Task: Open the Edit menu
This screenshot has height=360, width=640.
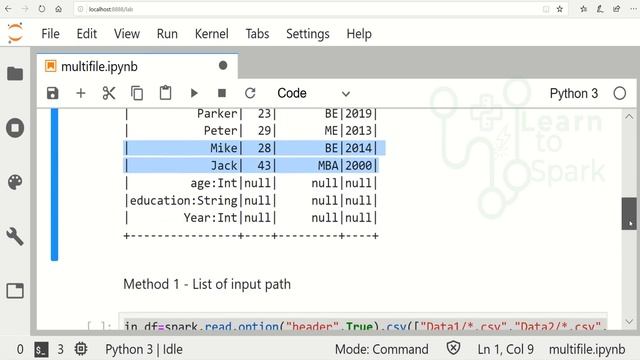Action: coord(87,33)
